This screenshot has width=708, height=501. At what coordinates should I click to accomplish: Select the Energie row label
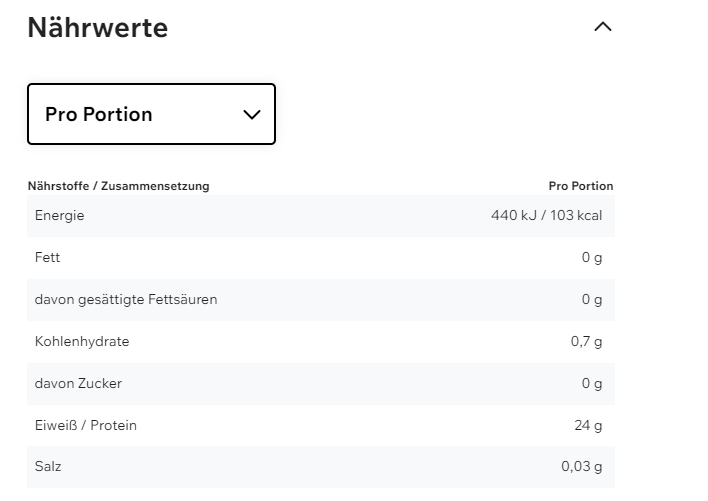[60, 215]
